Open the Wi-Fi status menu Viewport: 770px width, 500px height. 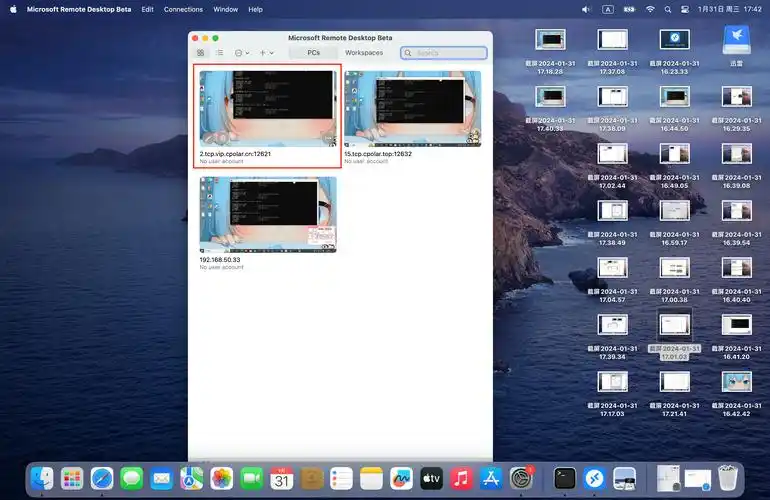point(650,9)
